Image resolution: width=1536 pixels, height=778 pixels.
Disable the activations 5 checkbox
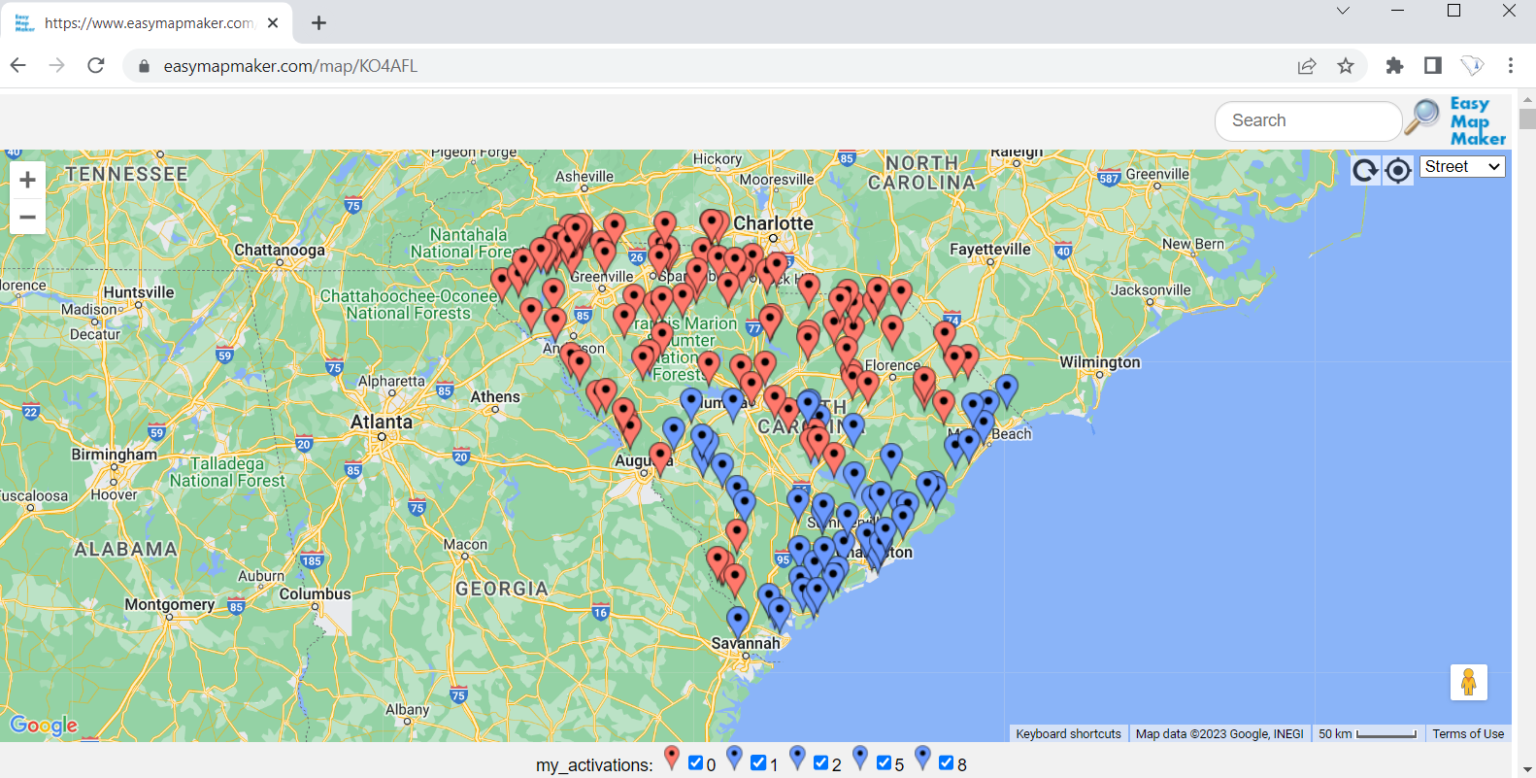point(884,763)
